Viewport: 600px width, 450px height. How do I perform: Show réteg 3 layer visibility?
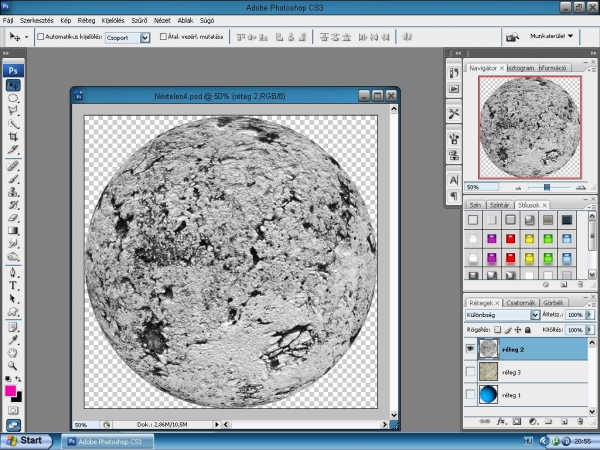click(470, 372)
